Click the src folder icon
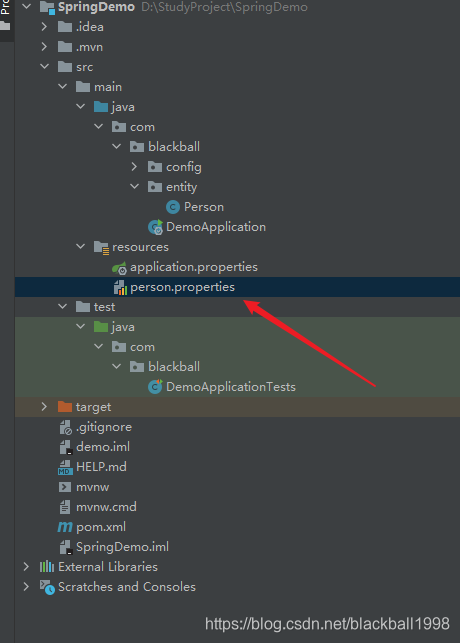Viewport: 460px width, 643px height. click(65, 66)
